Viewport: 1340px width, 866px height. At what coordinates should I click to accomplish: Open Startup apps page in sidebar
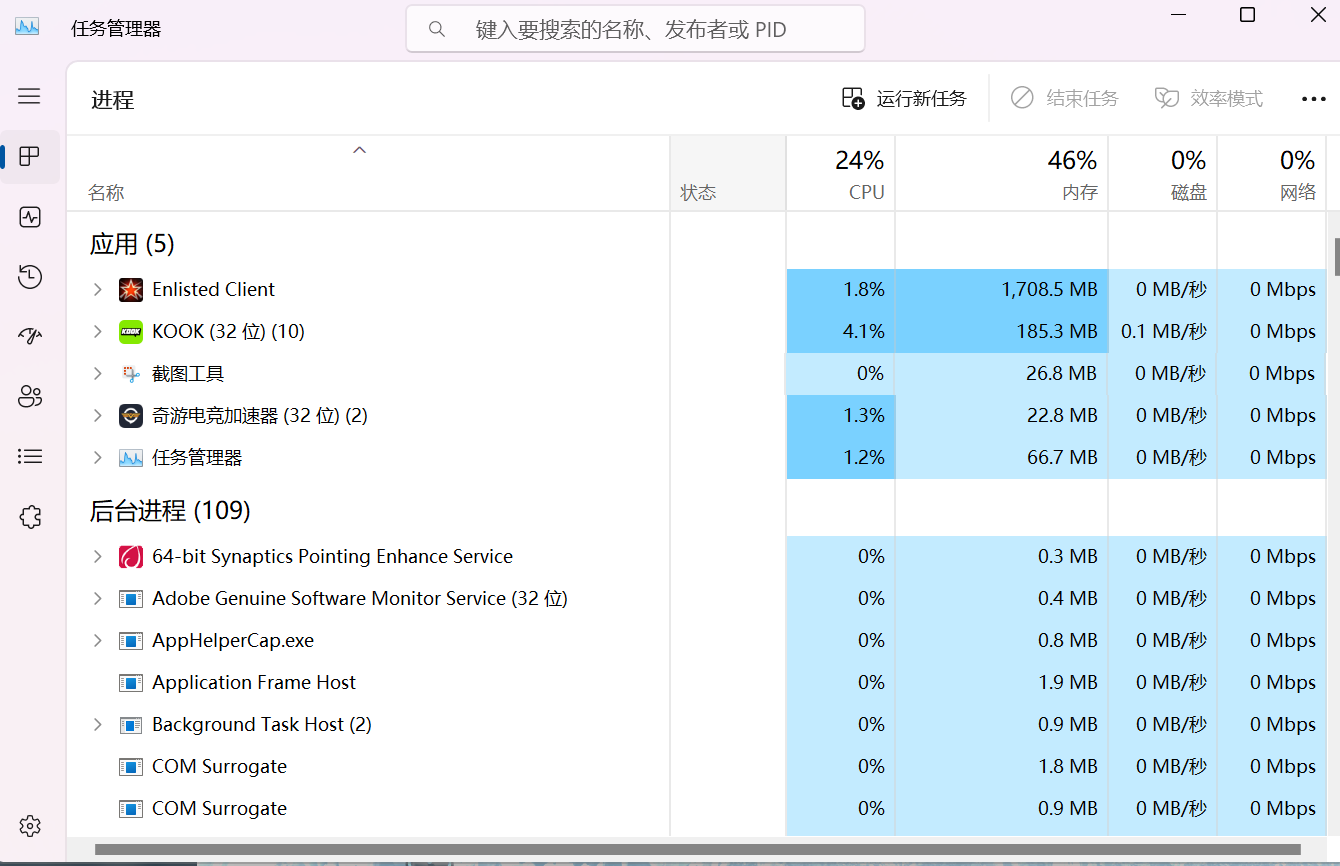point(29,336)
